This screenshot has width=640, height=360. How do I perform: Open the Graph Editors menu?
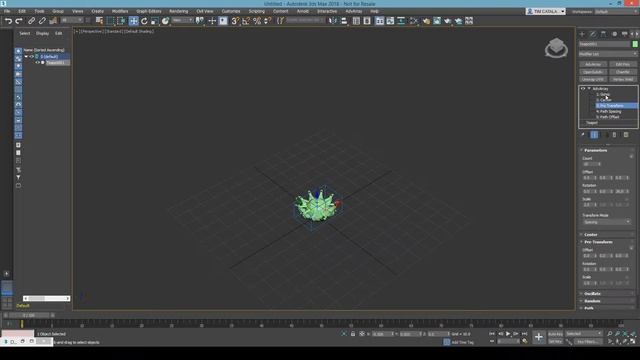point(149,11)
